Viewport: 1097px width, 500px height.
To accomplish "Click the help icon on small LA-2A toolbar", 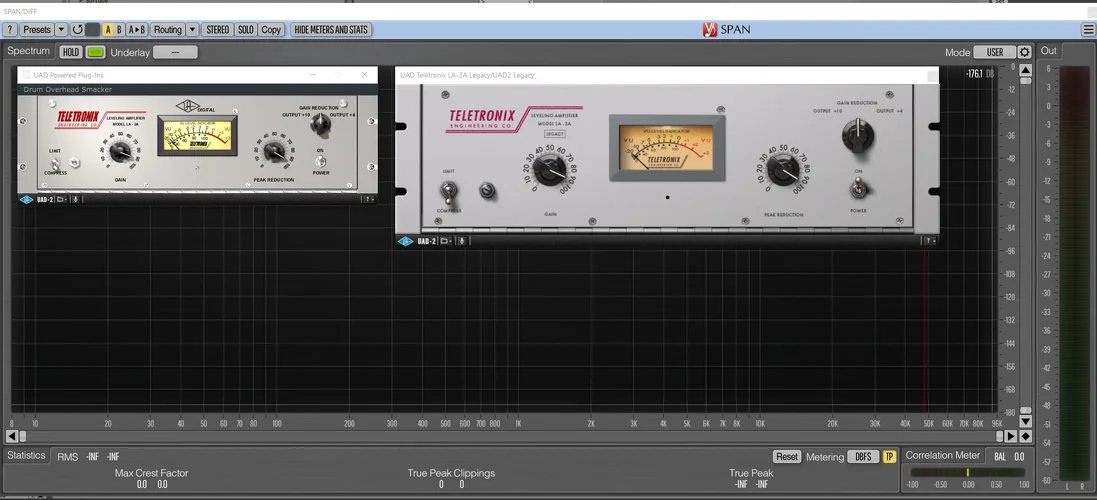I will (x=368, y=199).
